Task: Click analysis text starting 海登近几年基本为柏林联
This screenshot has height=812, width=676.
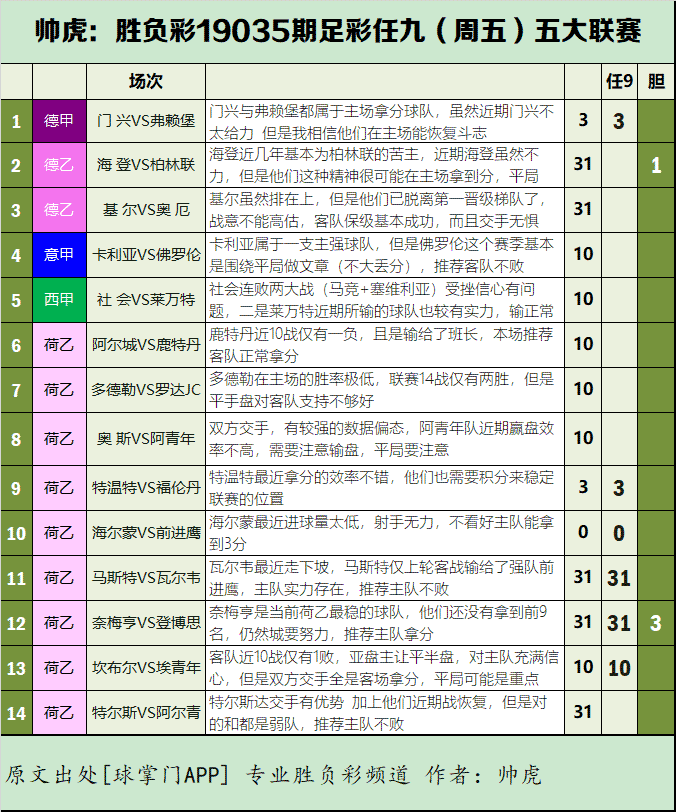Action: click(x=374, y=165)
